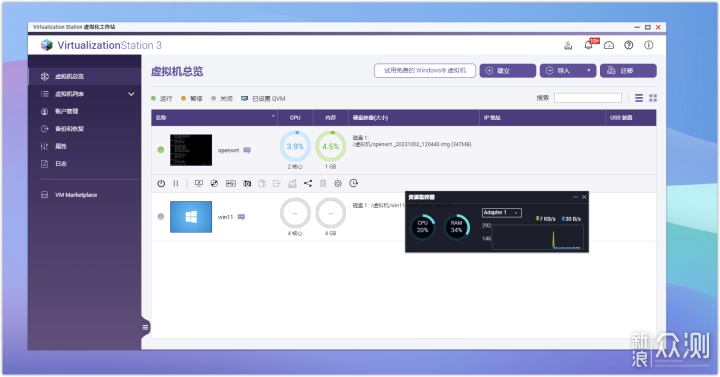
Task: Collapse the sidebar with the handle
Action: click(145, 327)
